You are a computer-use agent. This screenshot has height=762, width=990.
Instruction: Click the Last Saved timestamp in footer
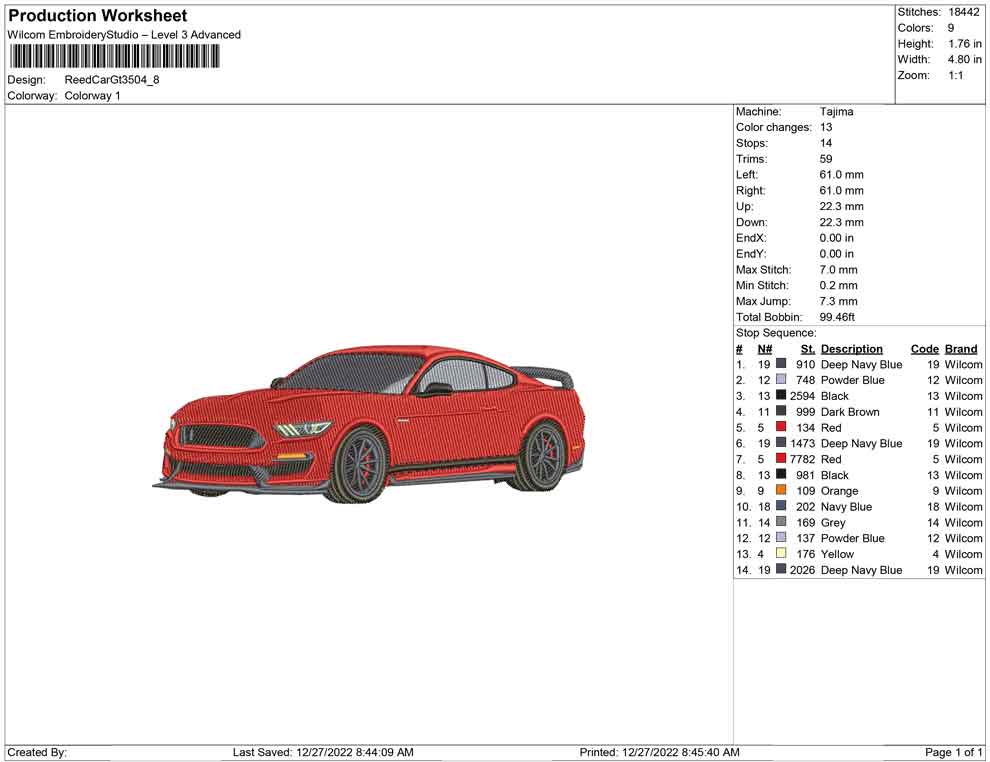[x=323, y=752]
